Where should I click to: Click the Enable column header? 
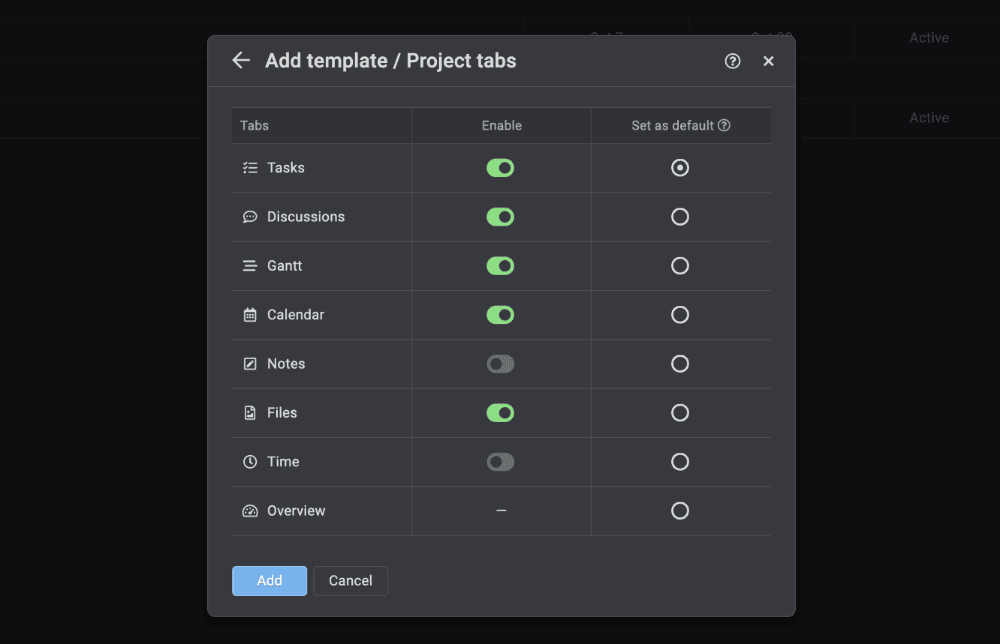pyautogui.click(x=501, y=126)
